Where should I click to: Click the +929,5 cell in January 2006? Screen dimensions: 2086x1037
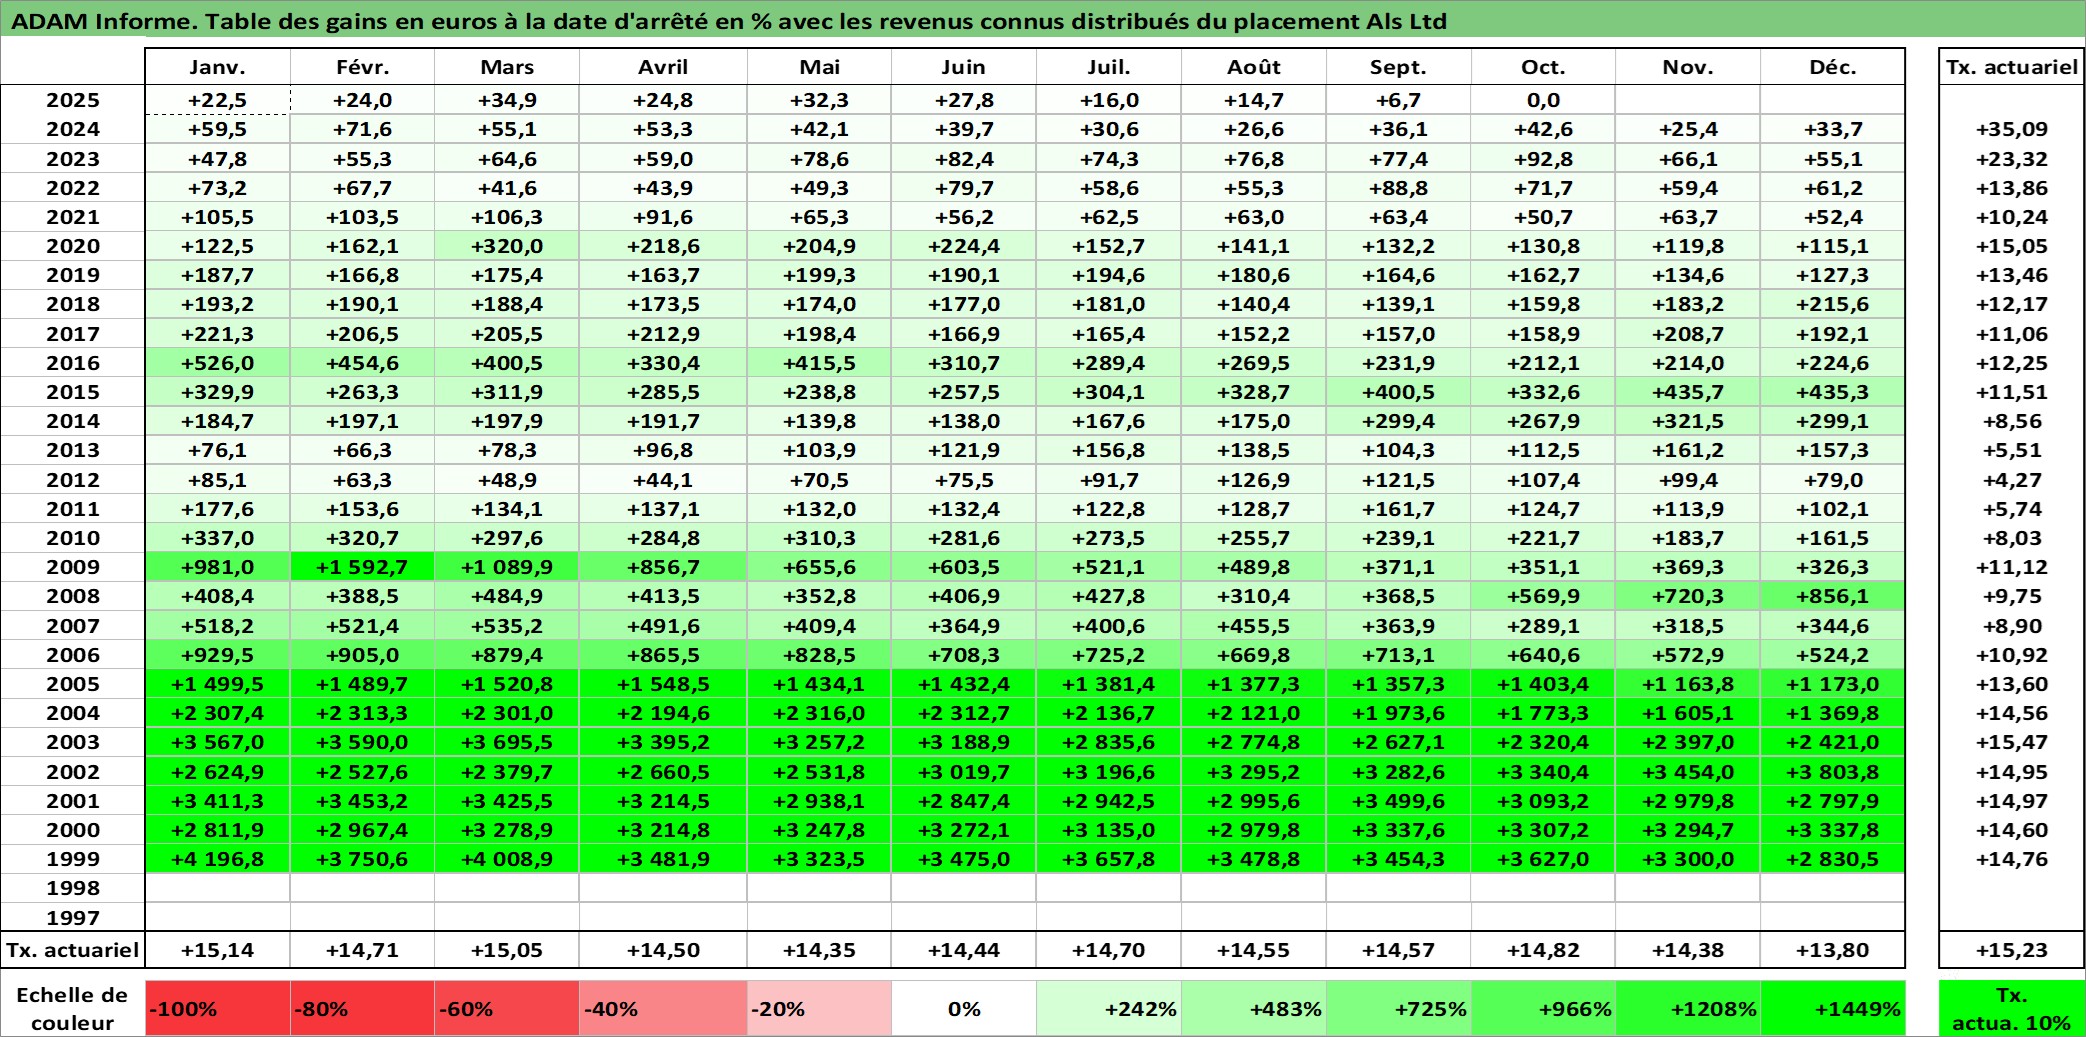point(218,655)
